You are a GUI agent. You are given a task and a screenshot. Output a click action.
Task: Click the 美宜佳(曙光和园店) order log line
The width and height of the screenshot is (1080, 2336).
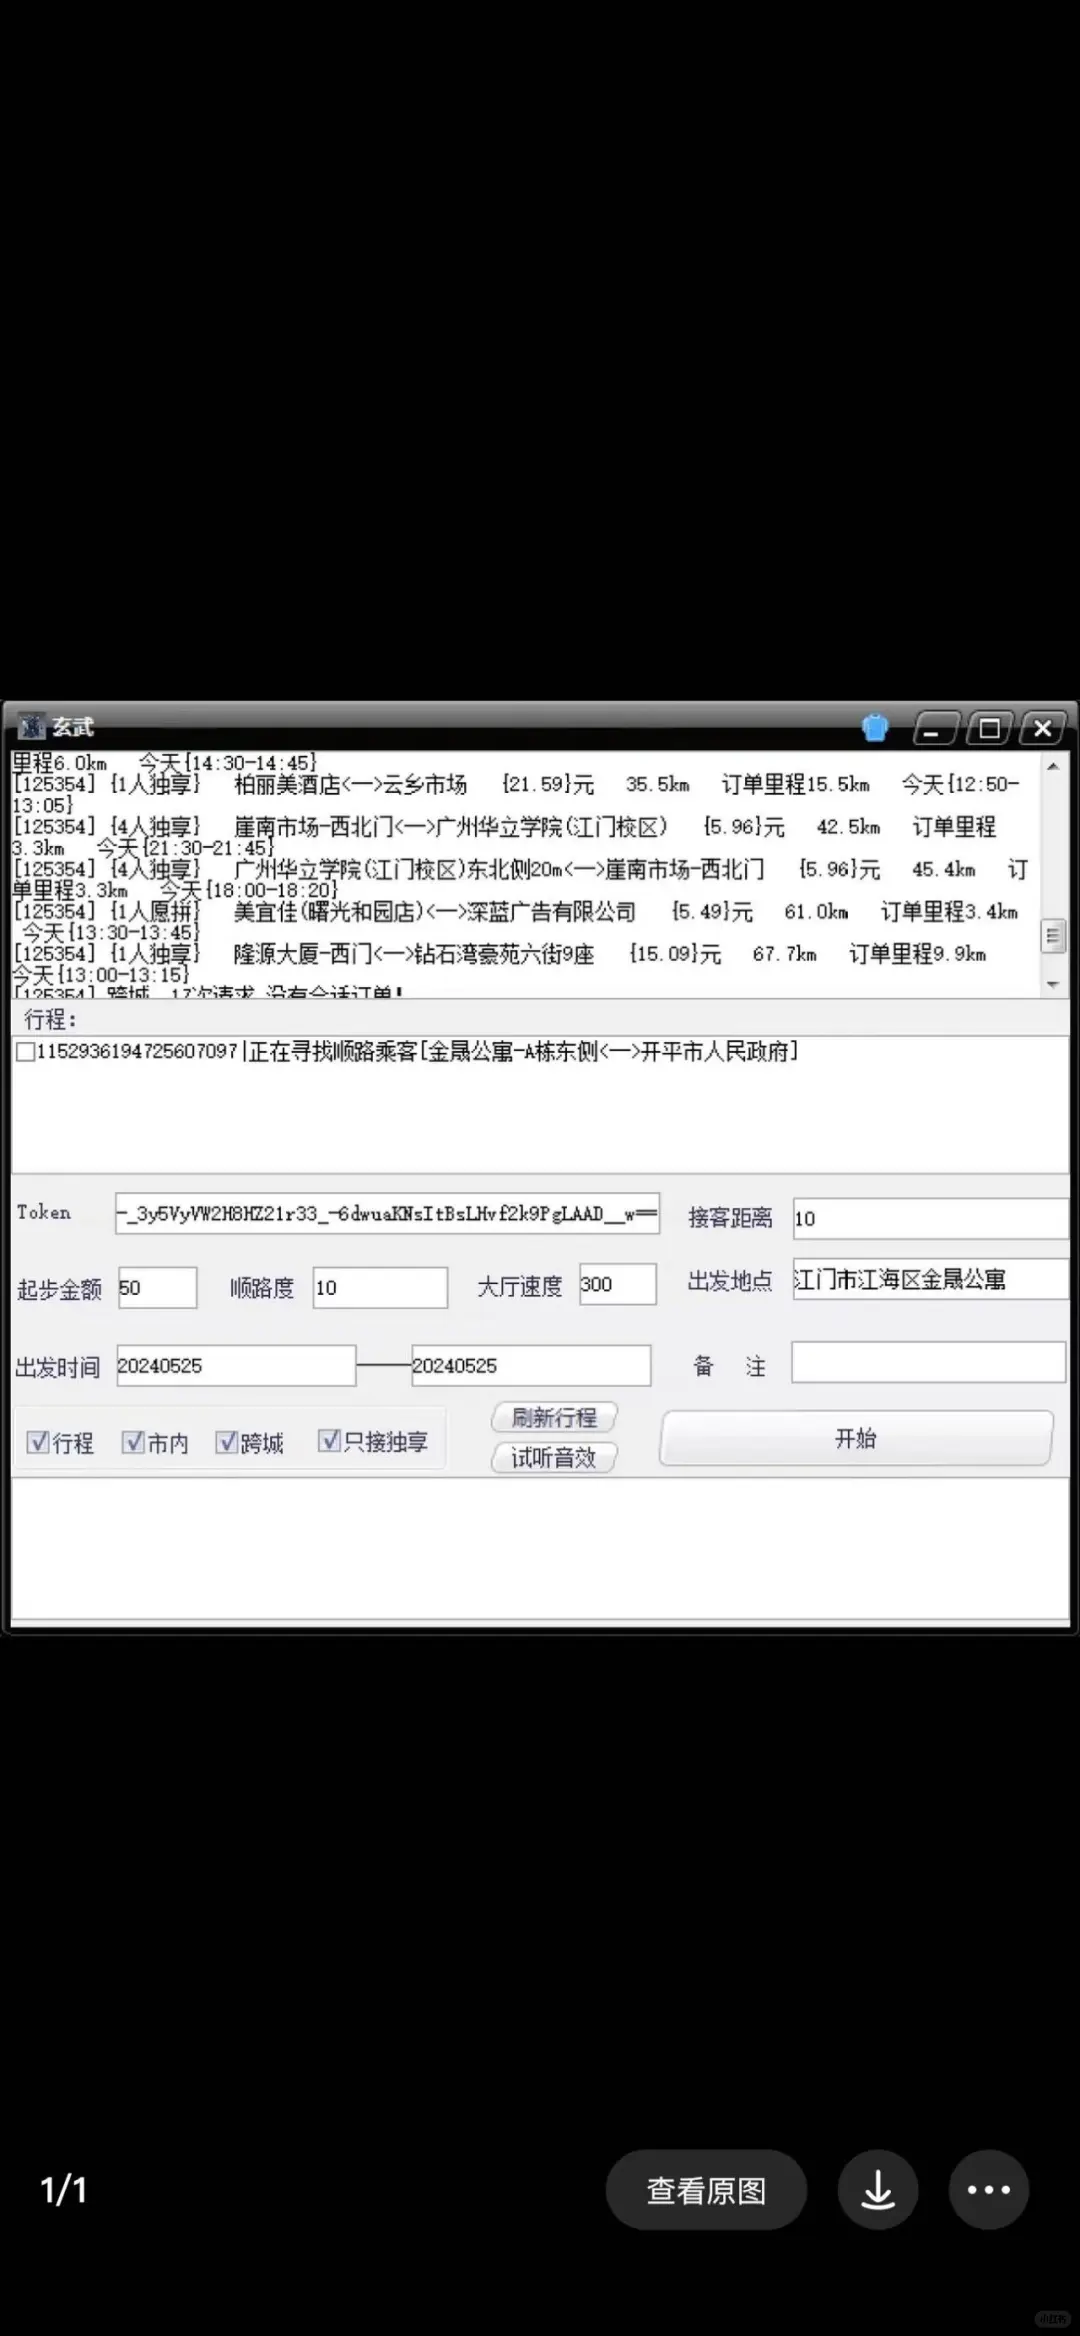(516, 921)
